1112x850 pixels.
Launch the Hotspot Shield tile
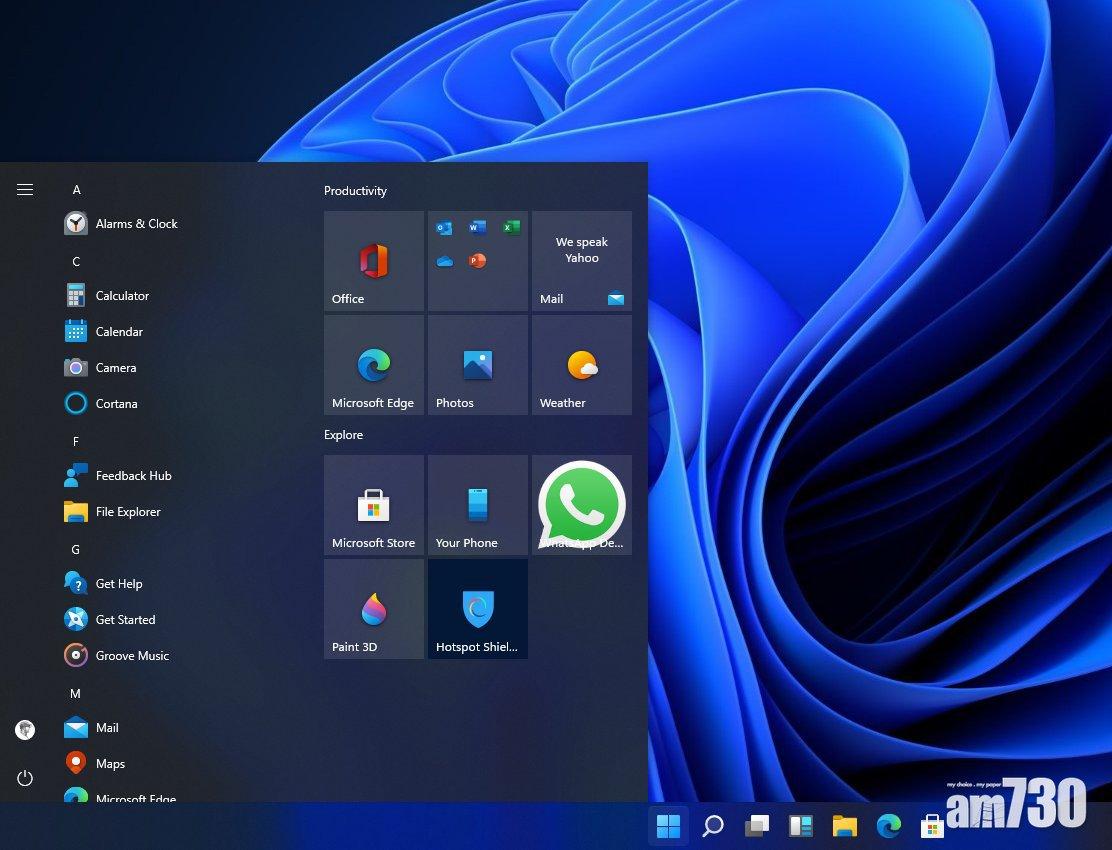(x=477, y=609)
